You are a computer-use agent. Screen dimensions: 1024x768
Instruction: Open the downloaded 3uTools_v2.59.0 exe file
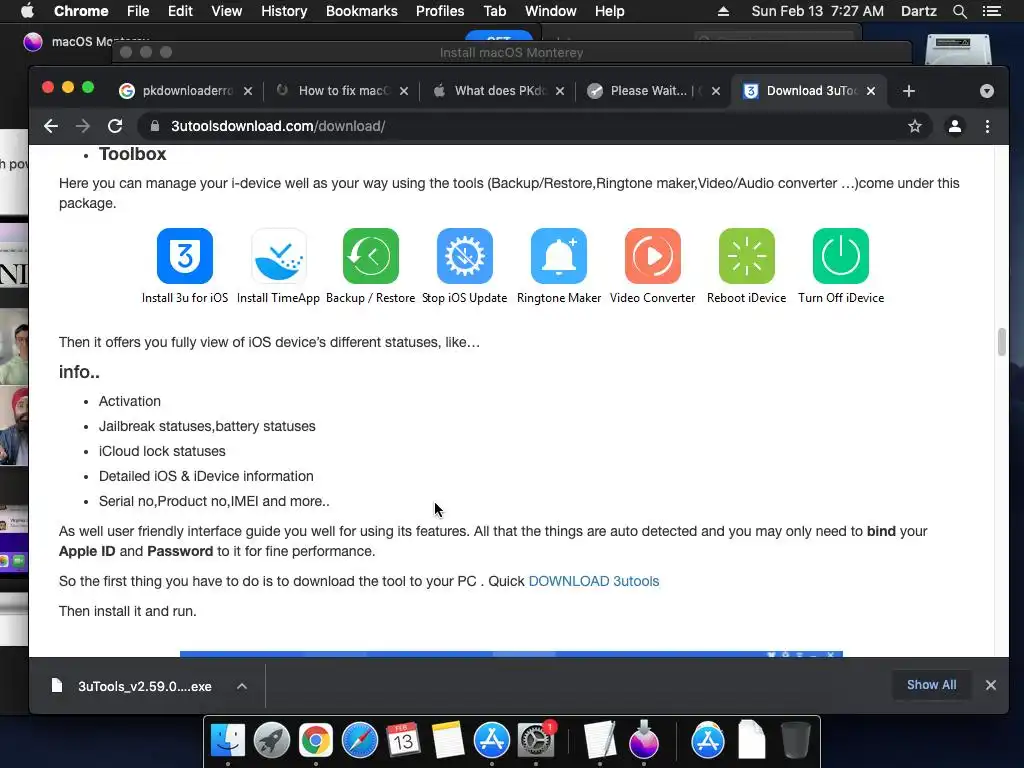point(132,686)
